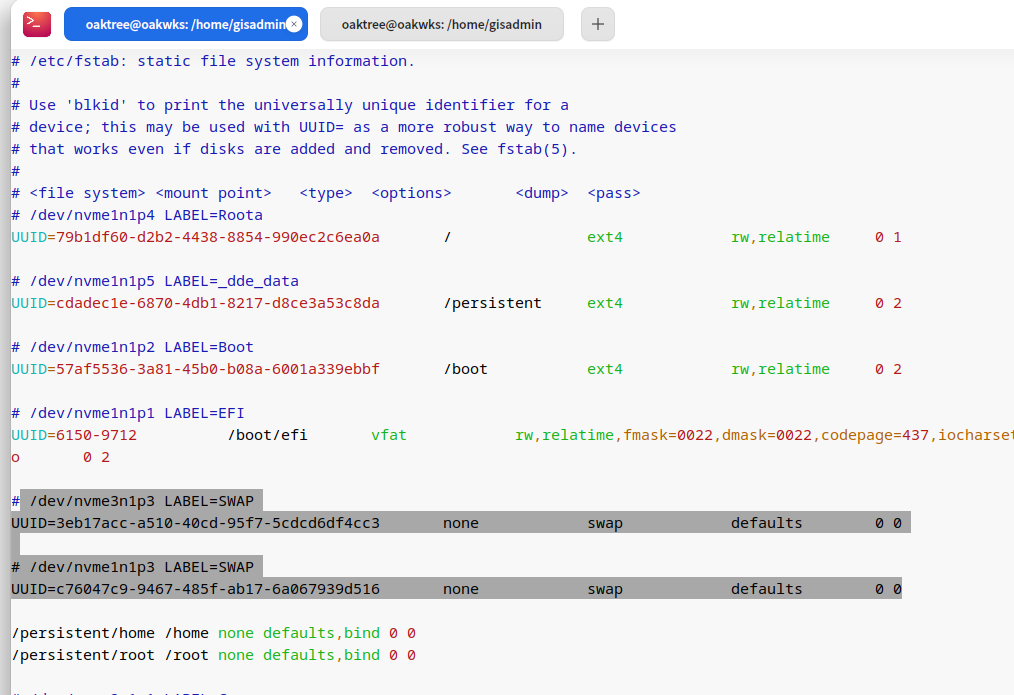Click the red terminal application icon

pos(37,25)
